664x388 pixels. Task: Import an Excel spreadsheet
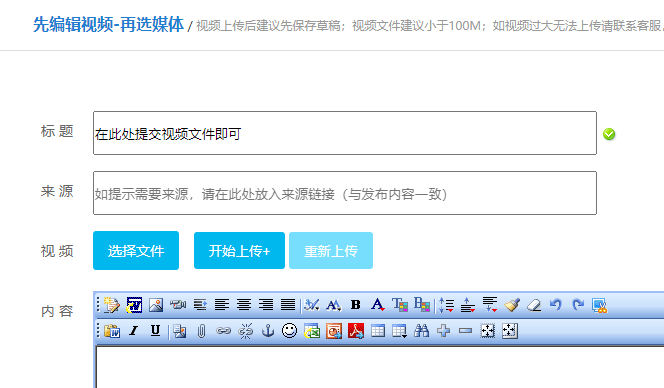[x=312, y=331]
